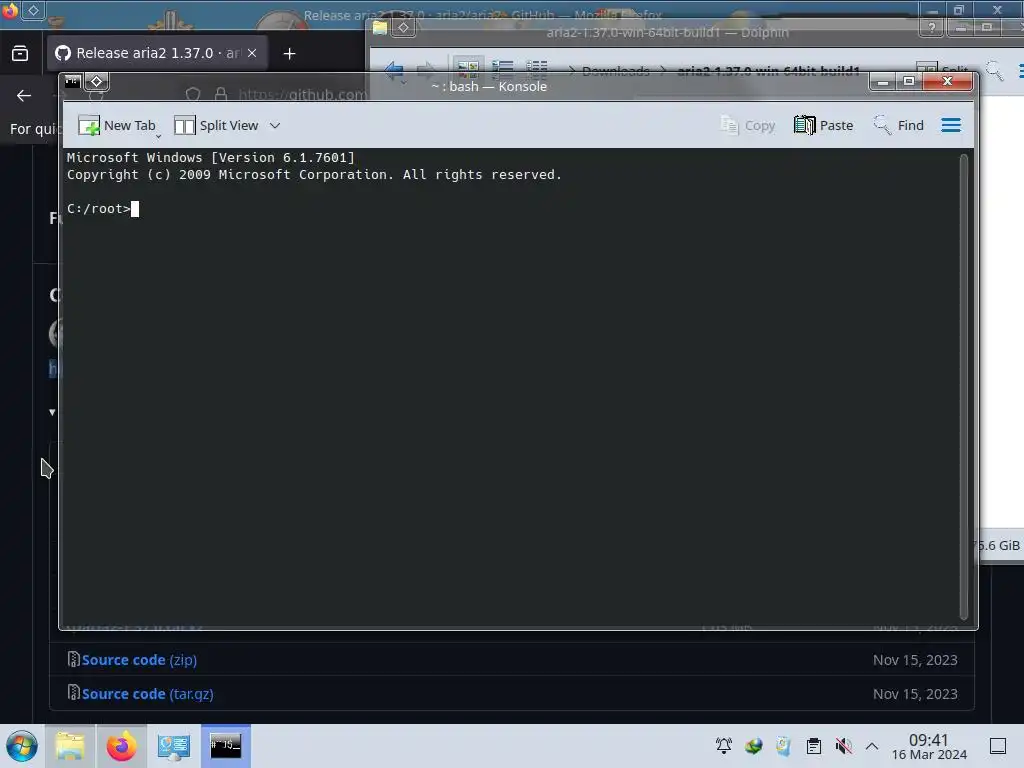Click the tracking shield icon in Firefox
Viewport: 1024px width, 768px height.
pos(193,95)
